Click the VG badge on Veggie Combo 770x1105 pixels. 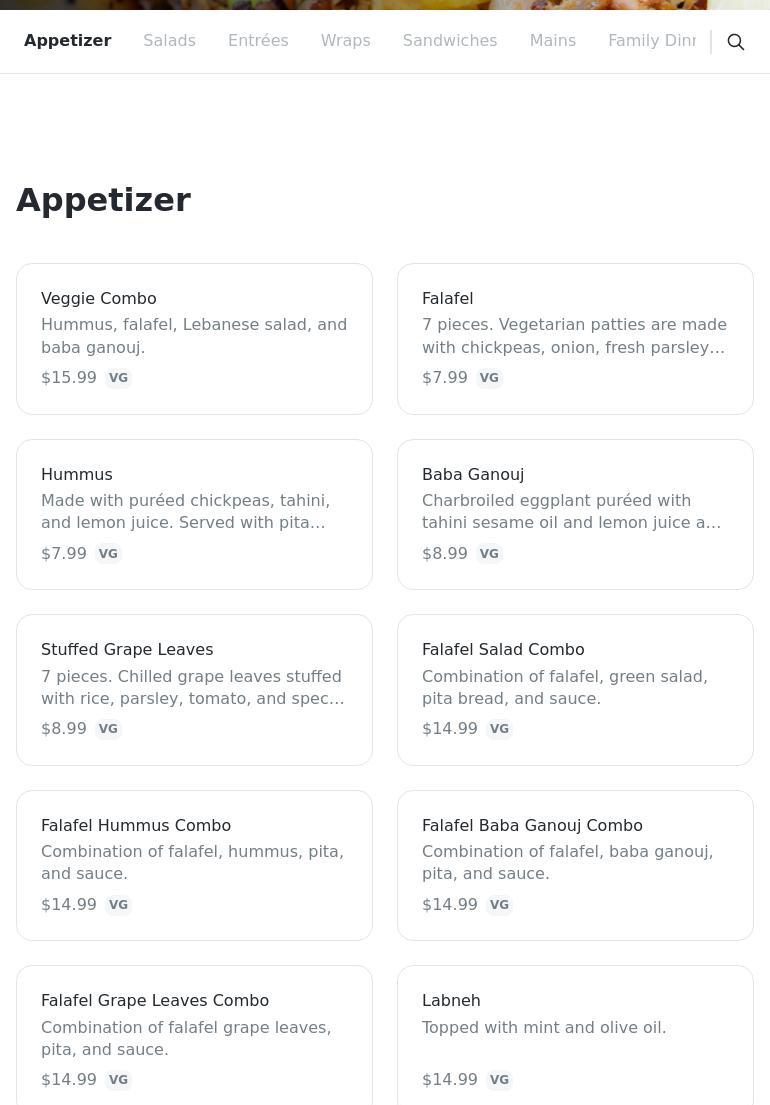tap(118, 378)
